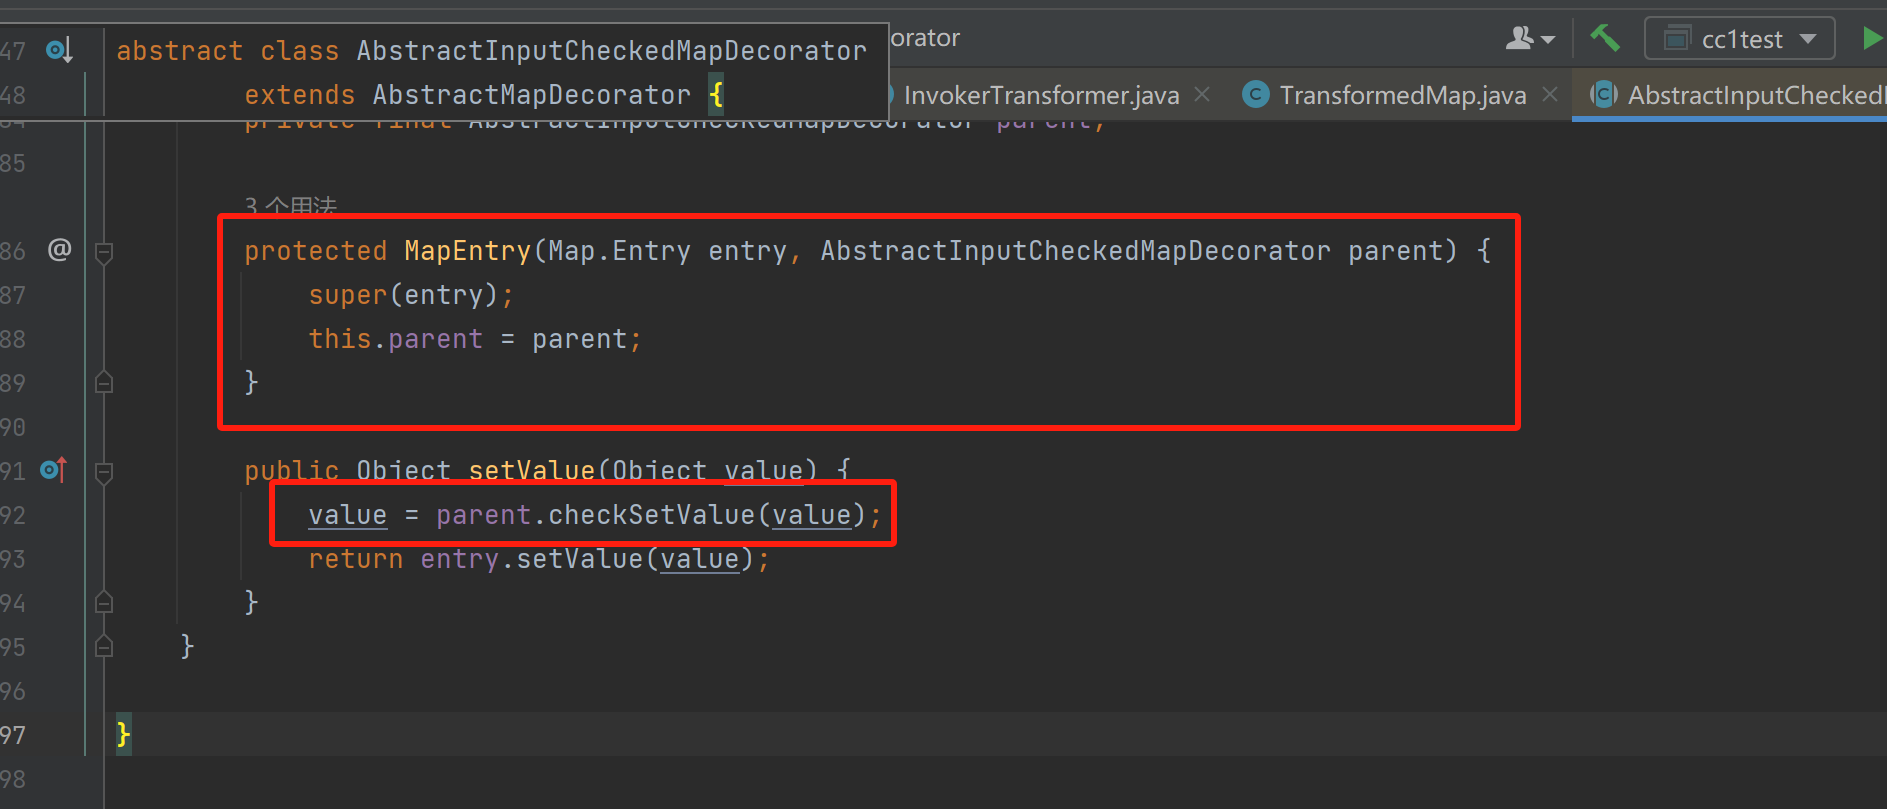Click the @ annotation gutter icon on line 86
Image resolution: width=1887 pixels, height=809 pixels.
pyautogui.click(x=59, y=249)
